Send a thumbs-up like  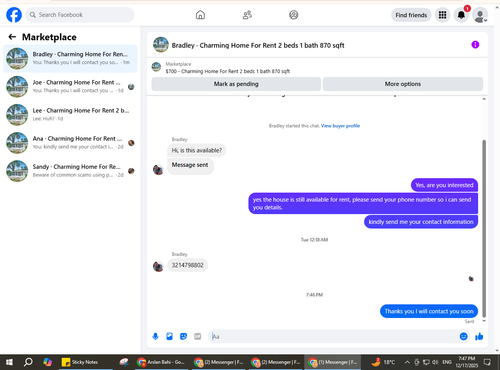pos(479,336)
